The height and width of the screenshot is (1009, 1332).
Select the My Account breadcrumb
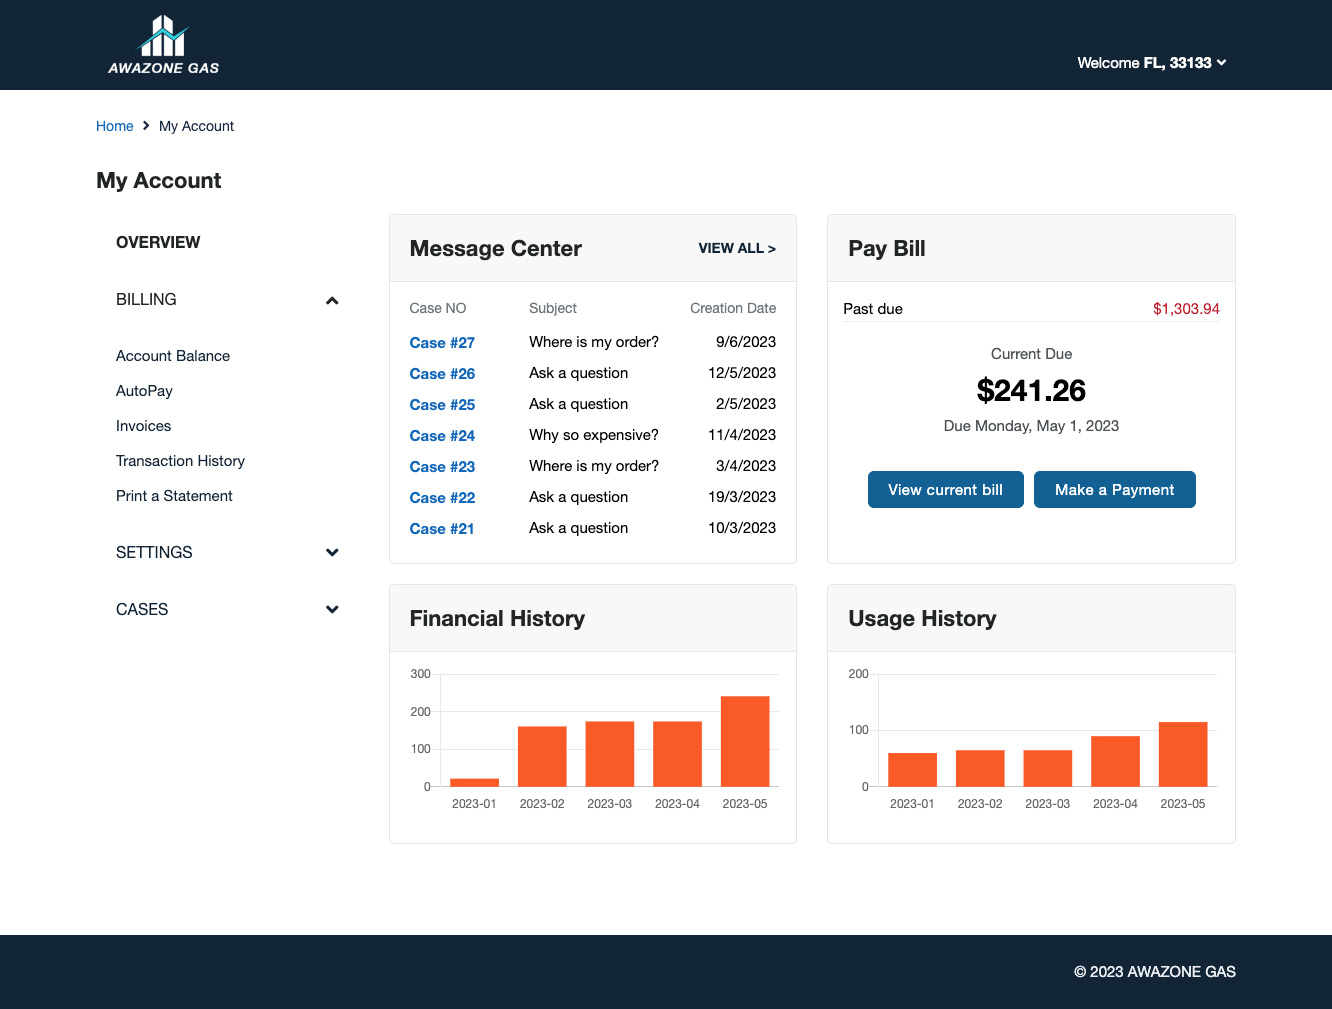(x=196, y=126)
